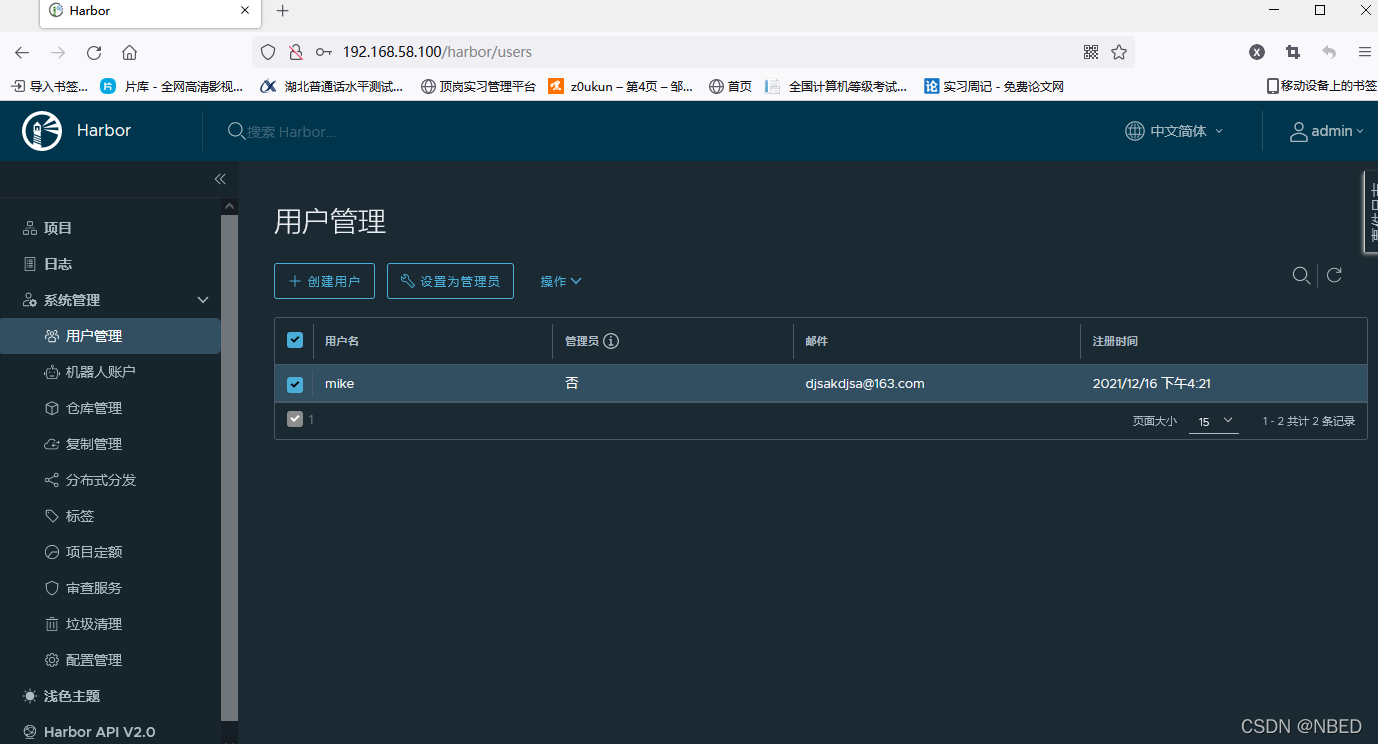
Task: Click the crop screenshot toolbar icon
Action: 1293,52
